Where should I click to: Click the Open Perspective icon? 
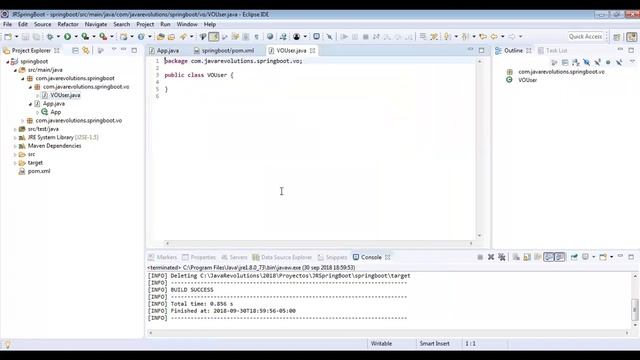(x=617, y=37)
